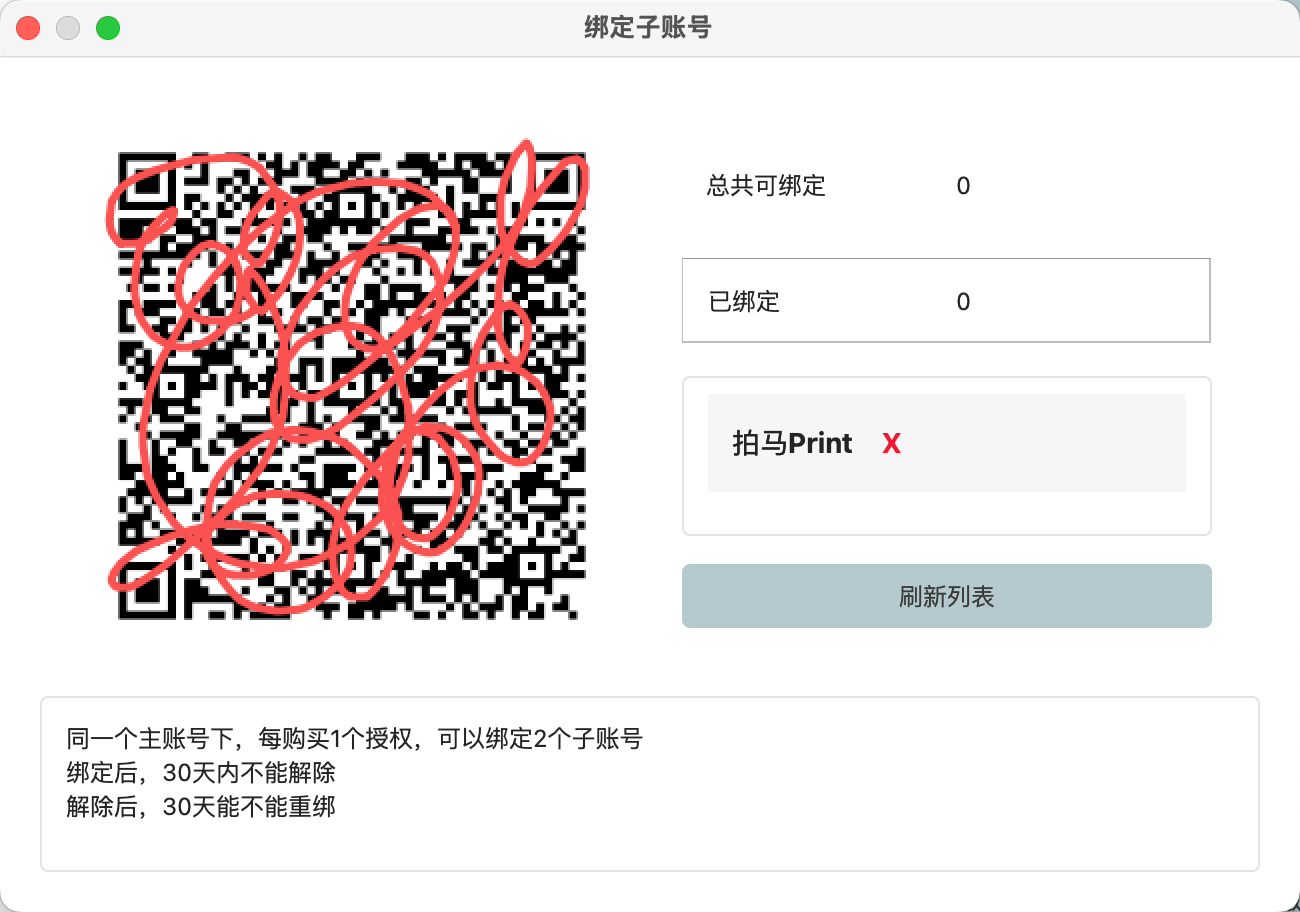The image size is (1300, 912).
Task: Click the 刷新列表 button
Action: click(x=946, y=597)
